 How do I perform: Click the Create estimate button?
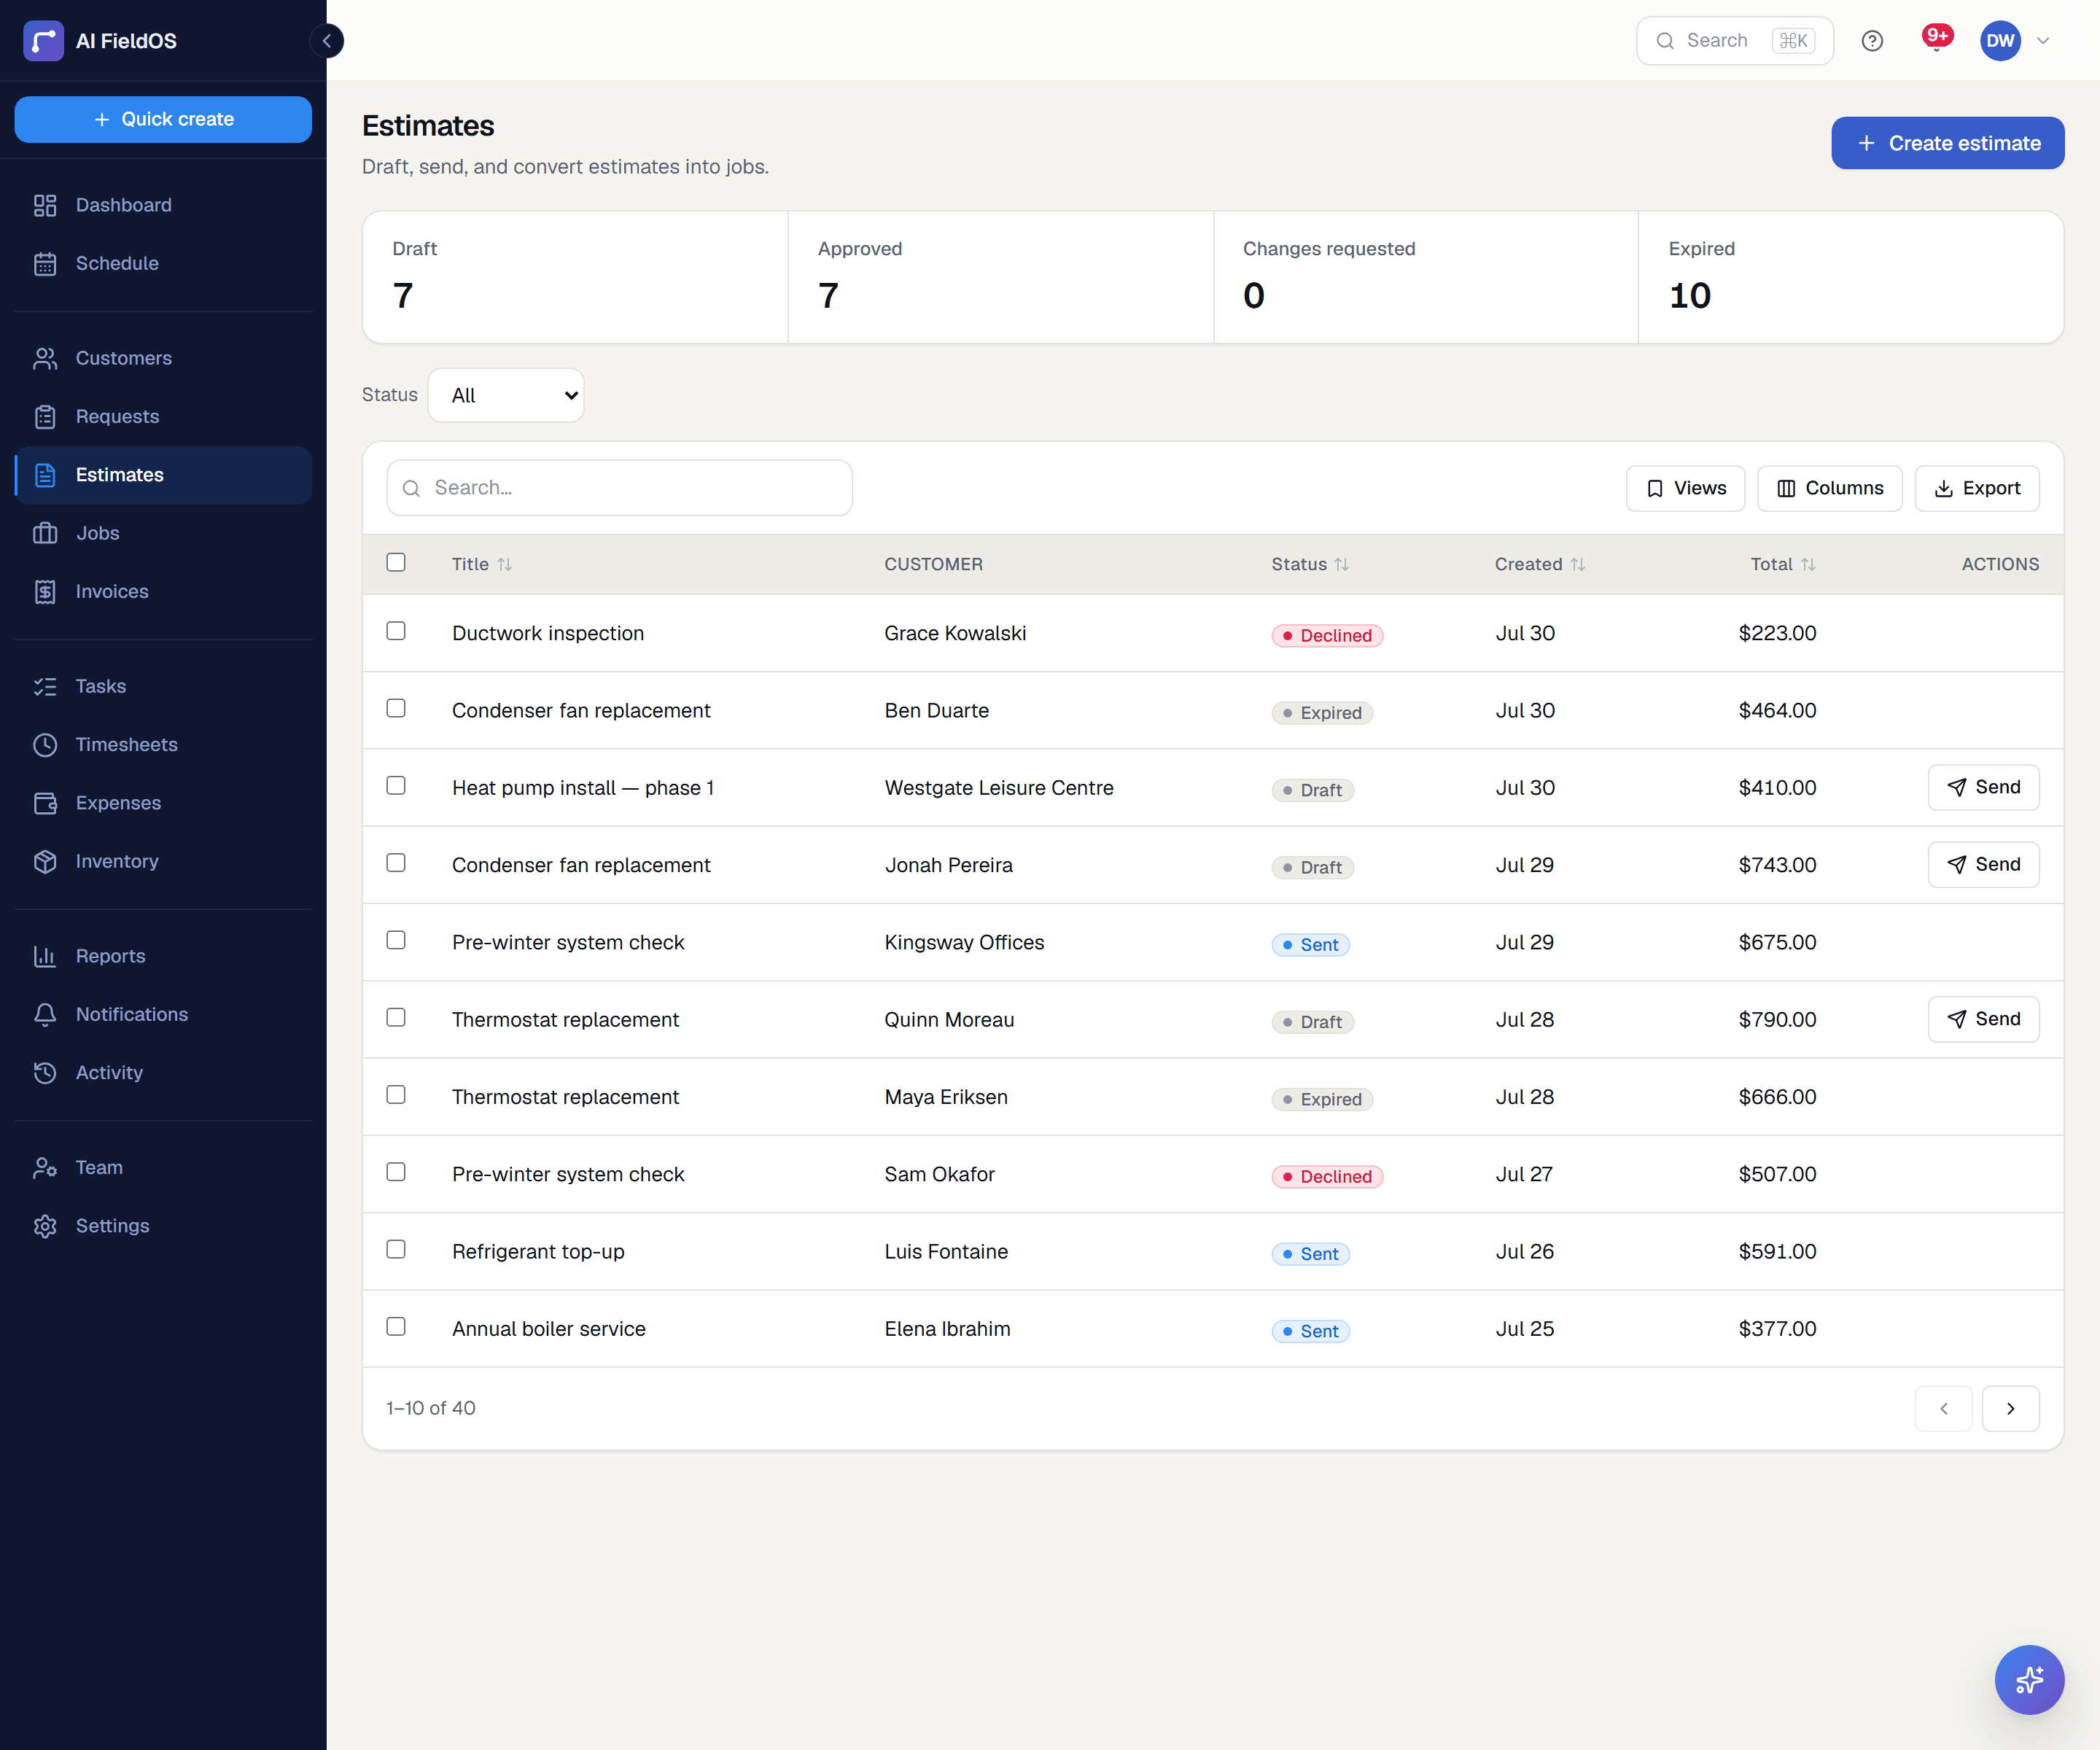pos(1947,143)
